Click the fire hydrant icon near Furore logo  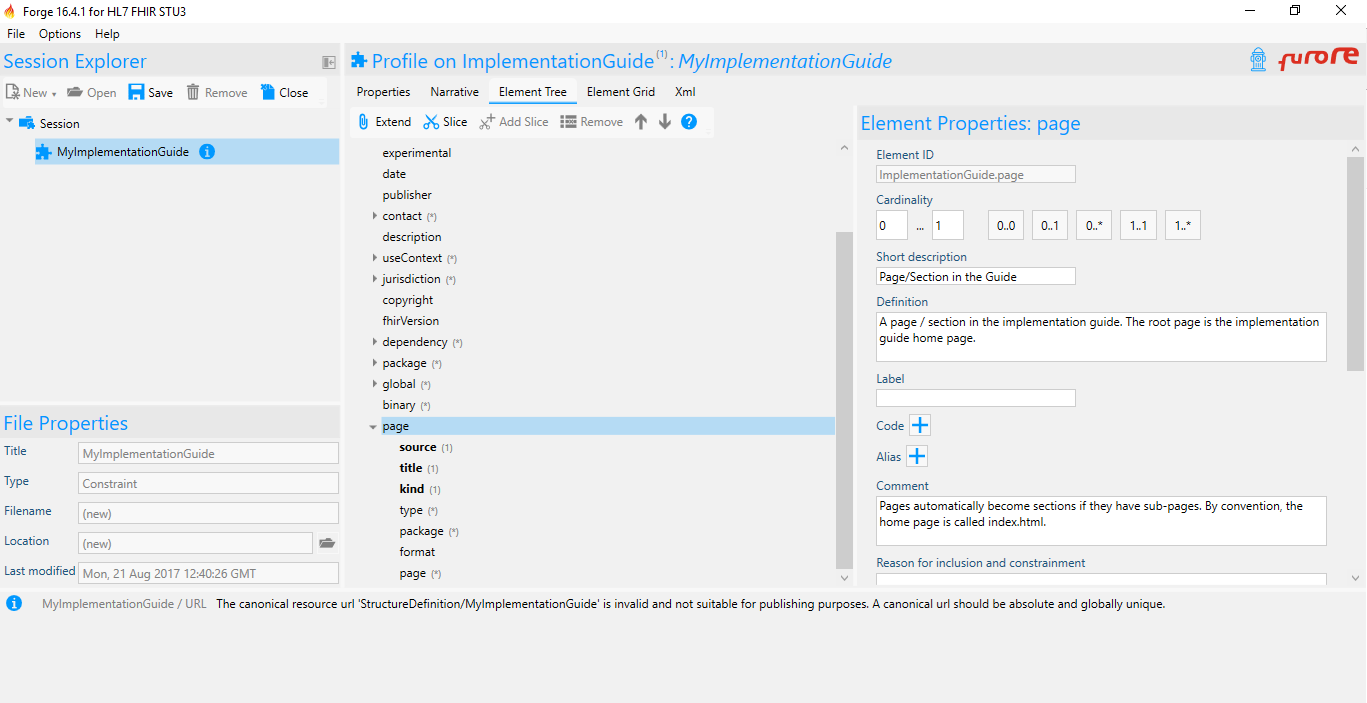click(1258, 59)
